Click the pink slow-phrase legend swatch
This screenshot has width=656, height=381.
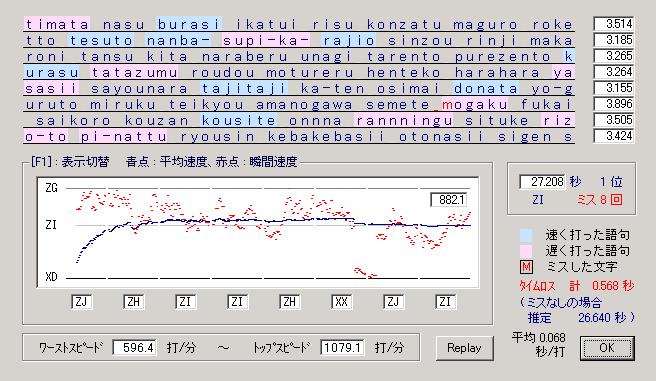pyautogui.click(x=526, y=251)
